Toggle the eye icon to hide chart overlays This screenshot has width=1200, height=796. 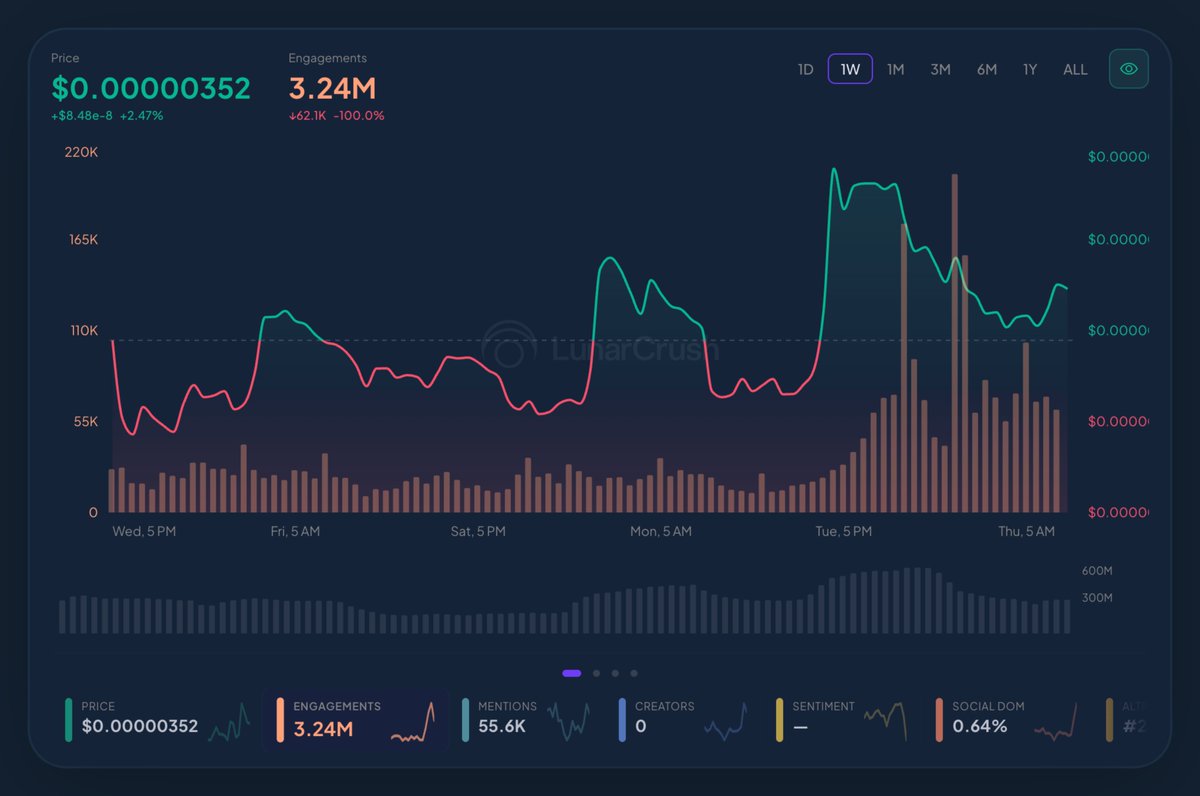click(x=1128, y=69)
